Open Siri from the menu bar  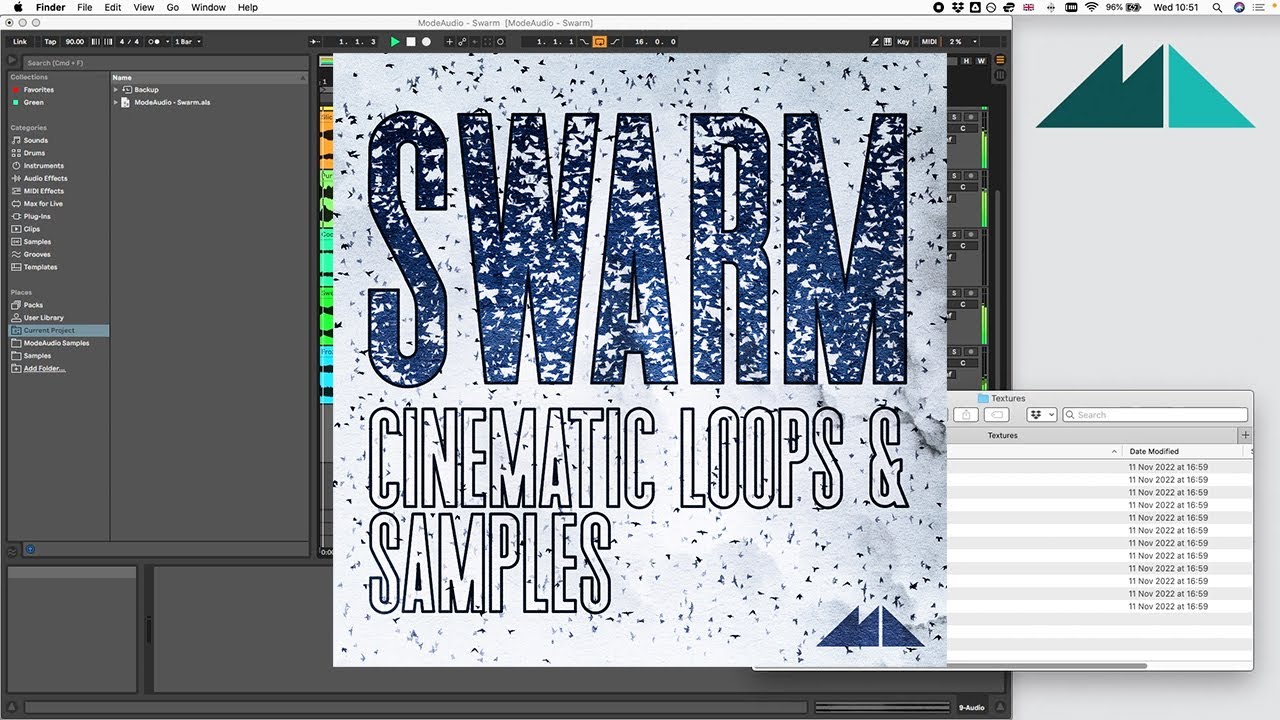1240,7
